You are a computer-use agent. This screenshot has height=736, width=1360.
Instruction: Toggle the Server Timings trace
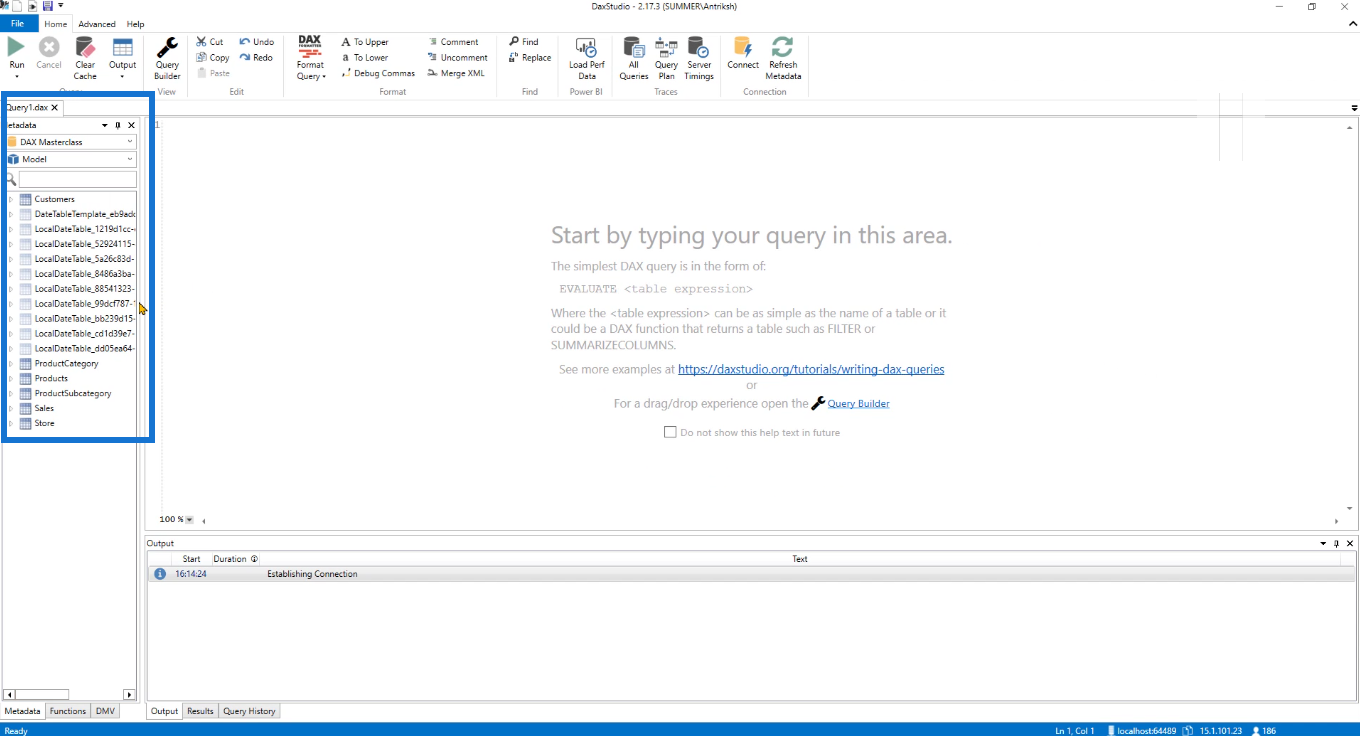pyautogui.click(x=699, y=47)
